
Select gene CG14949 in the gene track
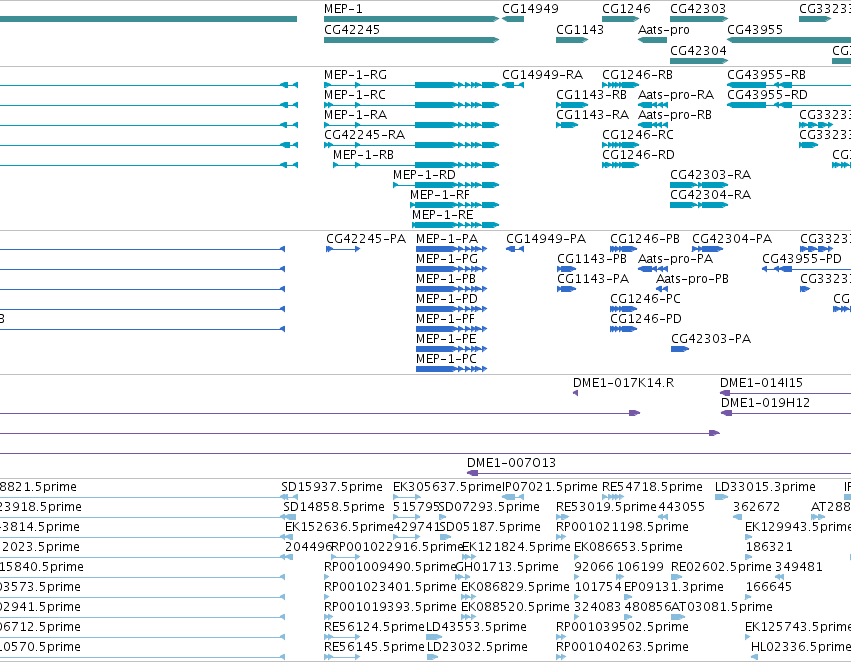click(530, 9)
